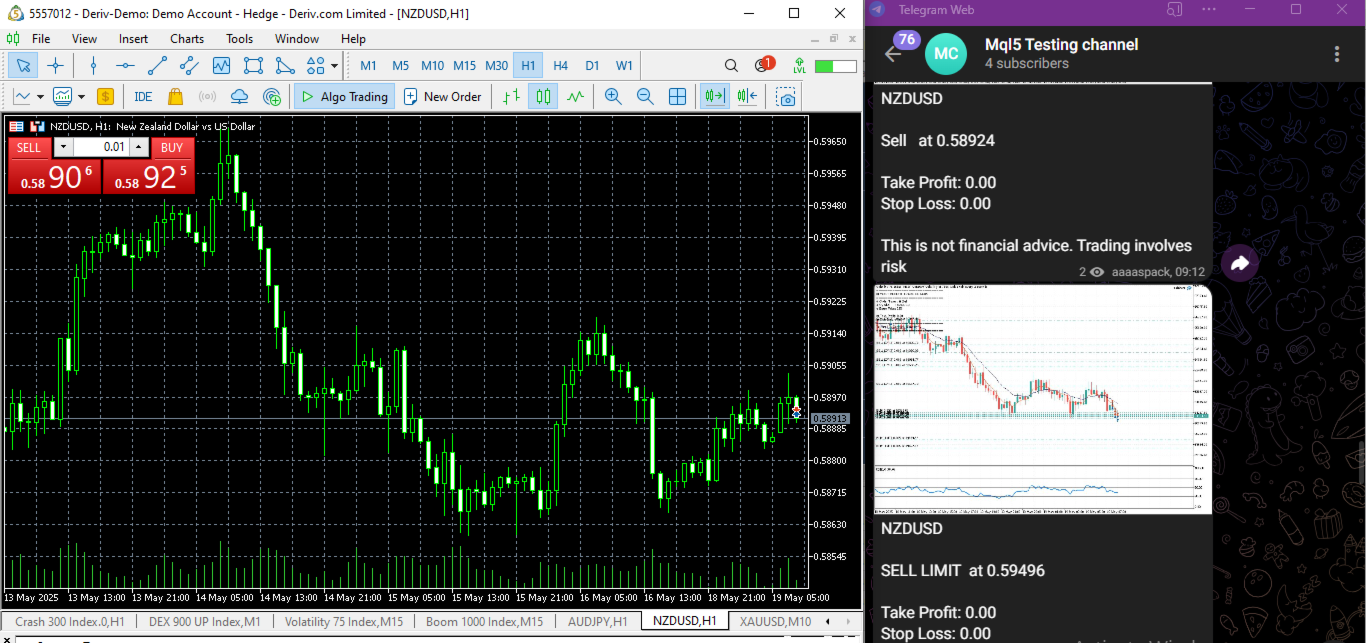Open the Charts menu

pyautogui.click(x=187, y=39)
